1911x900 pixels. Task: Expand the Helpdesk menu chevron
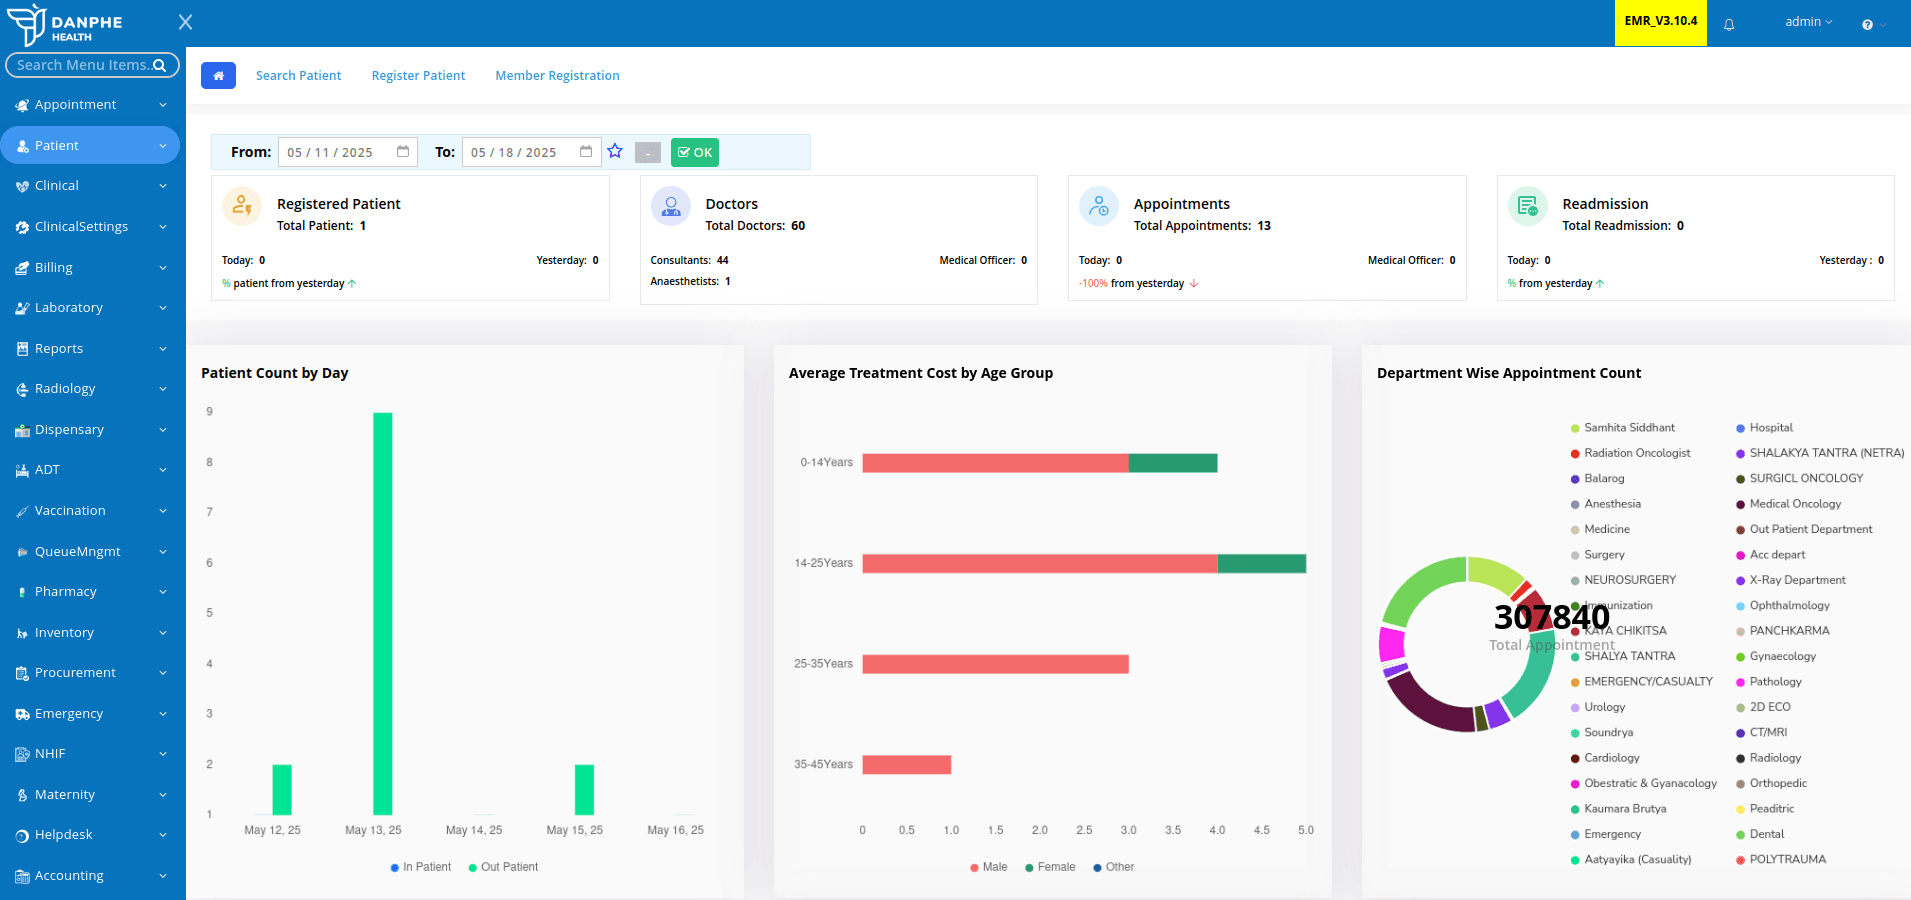[163, 835]
